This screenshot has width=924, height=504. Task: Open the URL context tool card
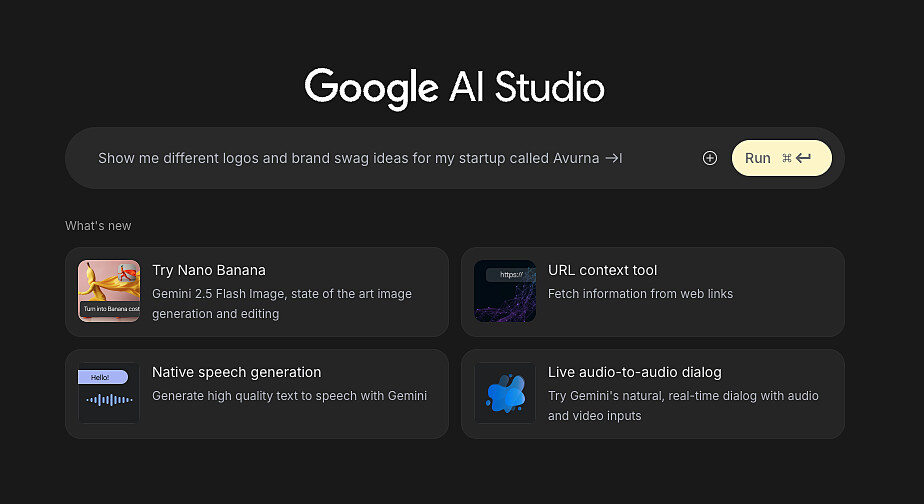pos(652,292)
